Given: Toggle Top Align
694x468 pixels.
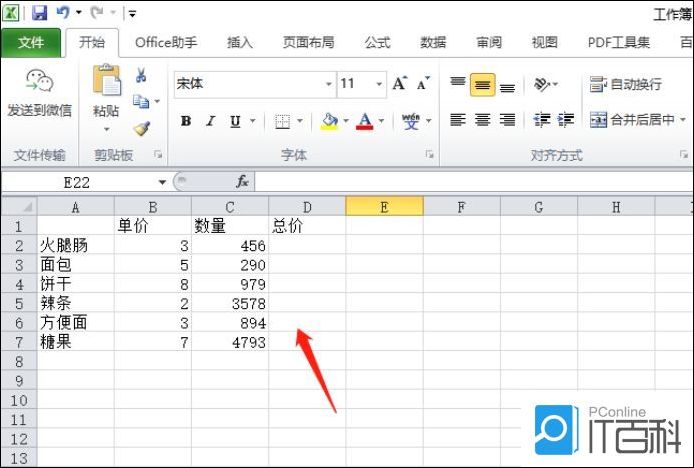Looking at the screenshot, I should [x=458, y=83].
